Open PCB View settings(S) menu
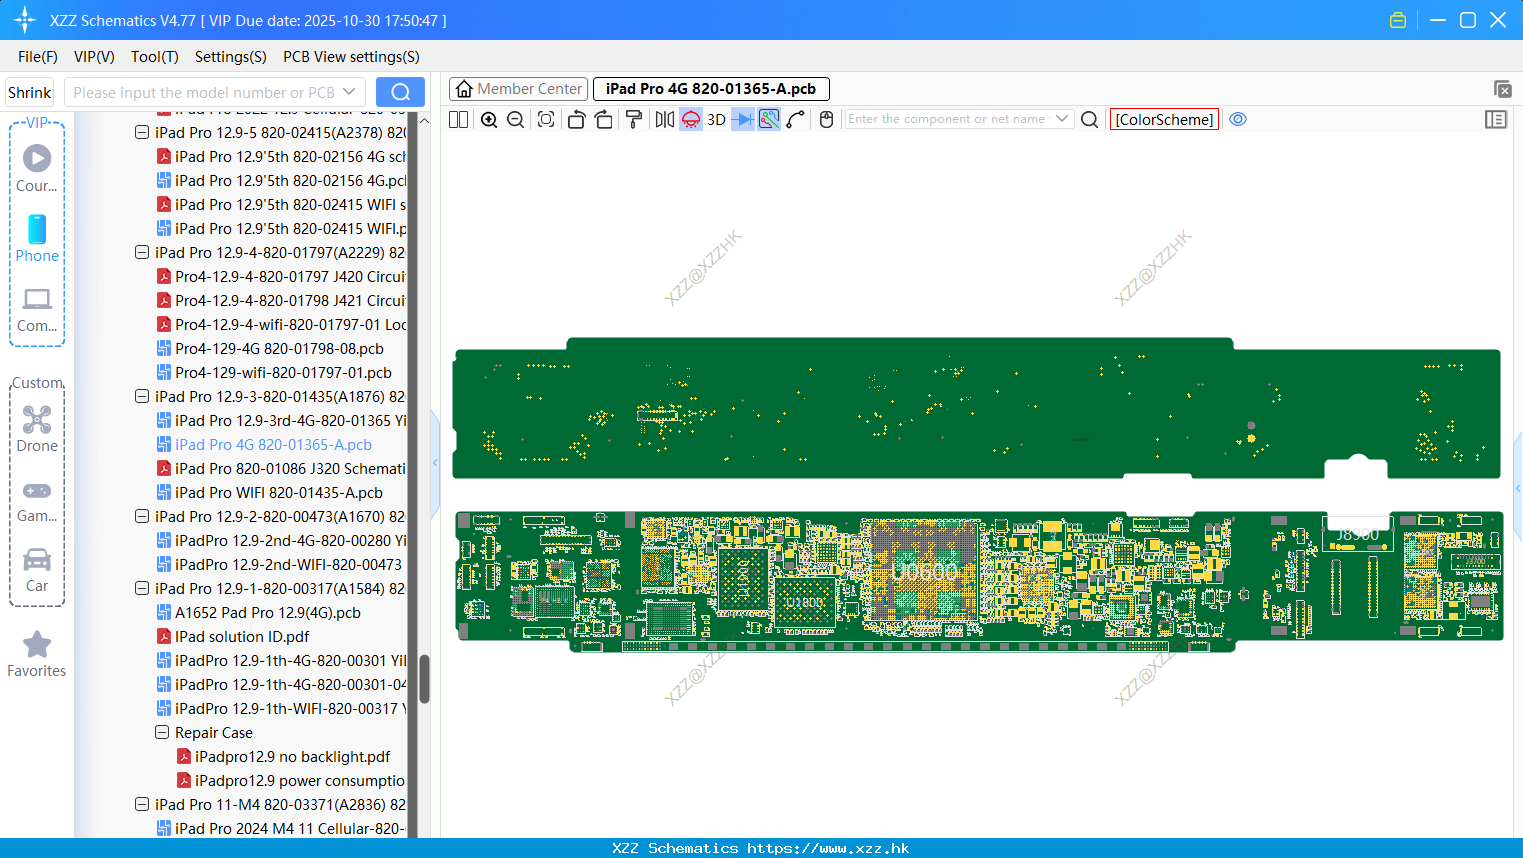Screen dimensions: 1523x858 (x=351, y=57)
